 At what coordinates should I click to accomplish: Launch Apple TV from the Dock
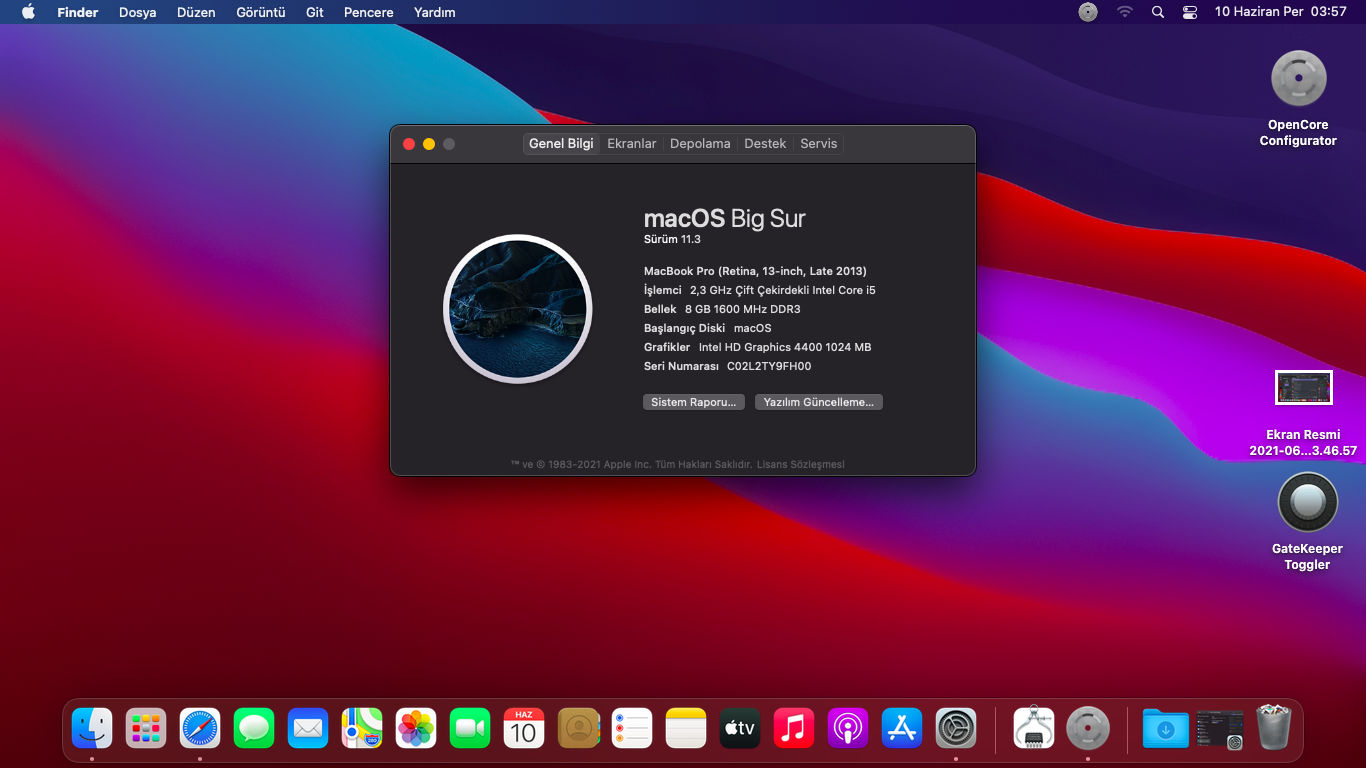click(740, 728)
